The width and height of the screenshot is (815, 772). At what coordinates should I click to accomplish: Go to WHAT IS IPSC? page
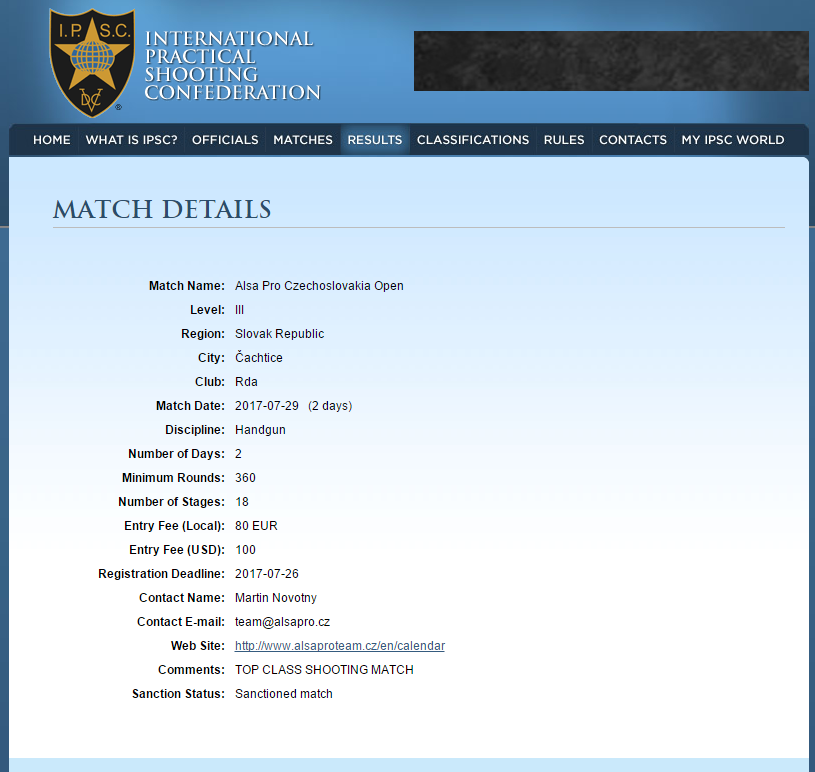(x=132, y=140)
